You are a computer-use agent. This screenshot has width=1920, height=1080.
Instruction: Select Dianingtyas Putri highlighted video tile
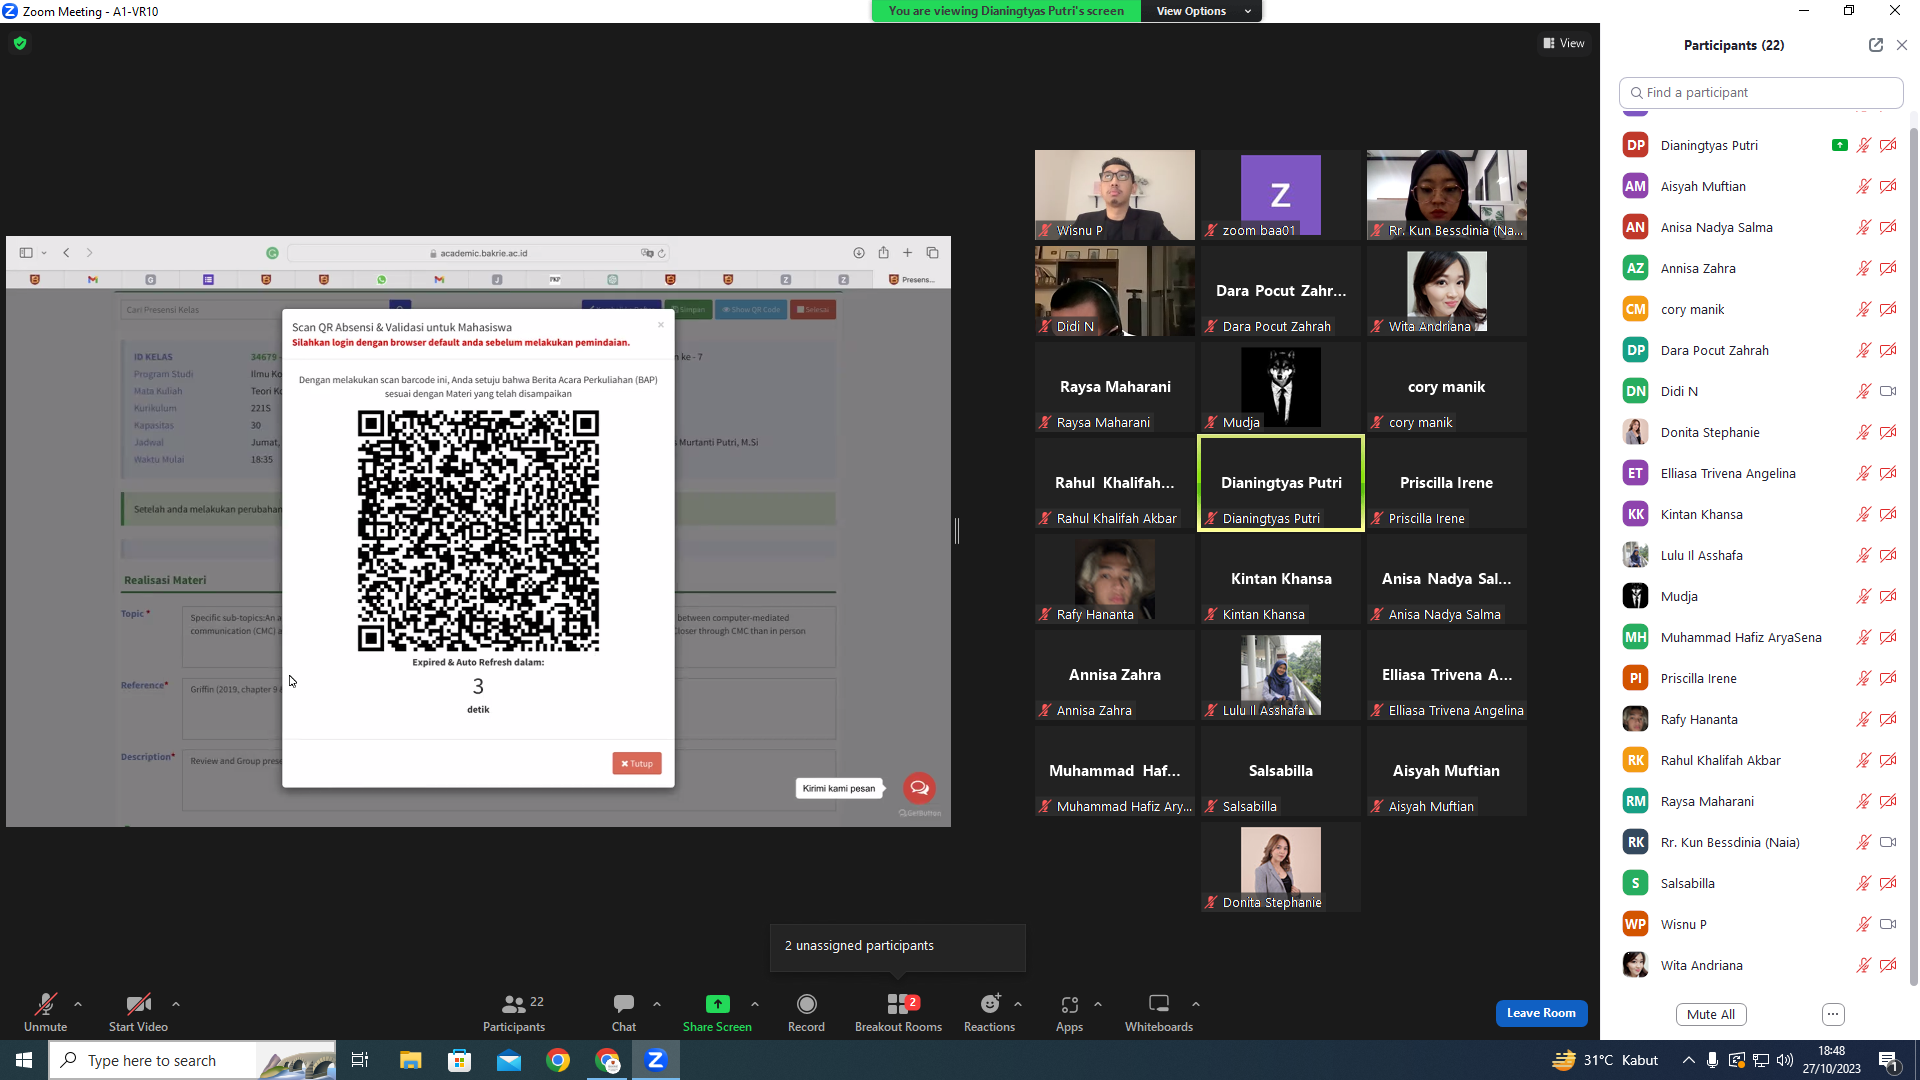pyautogui.click(x=1281, y=483)
